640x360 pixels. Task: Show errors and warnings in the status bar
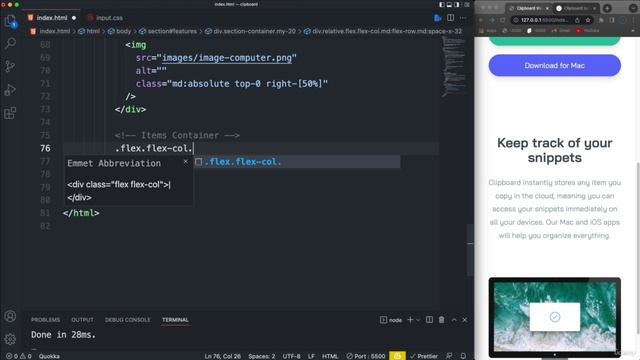tap(19, 356)
